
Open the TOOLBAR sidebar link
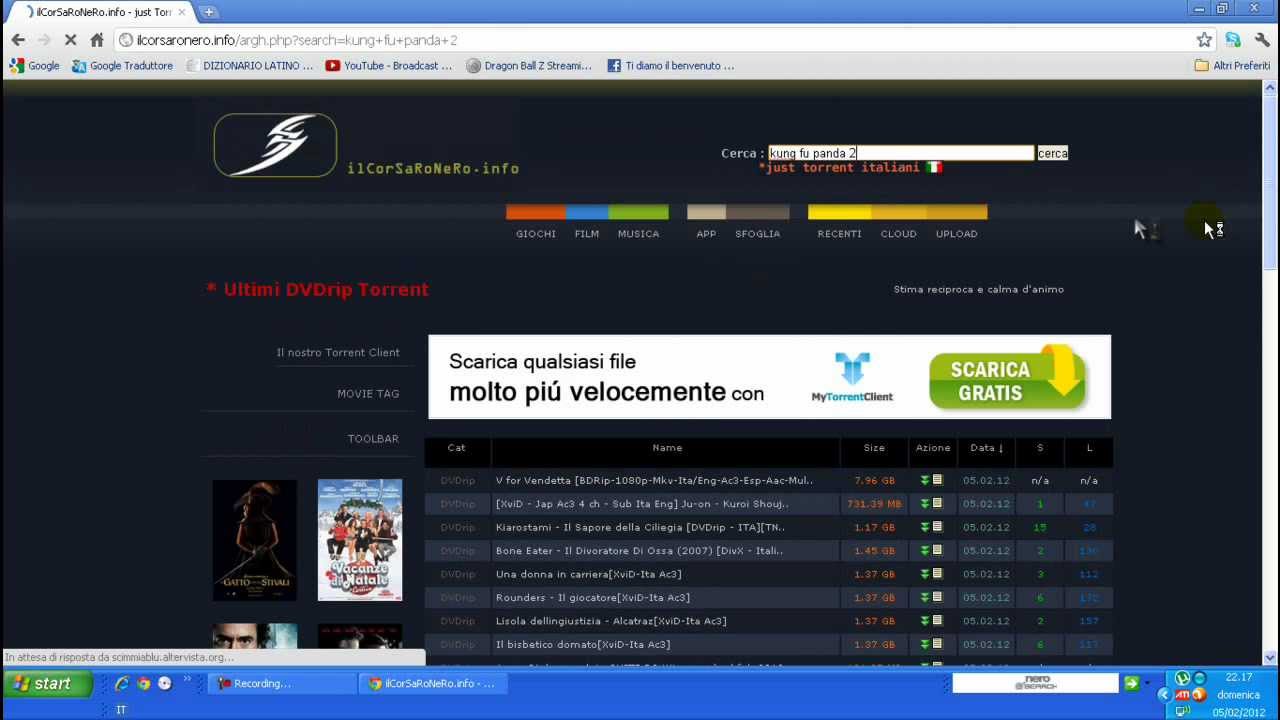[373, 439]
